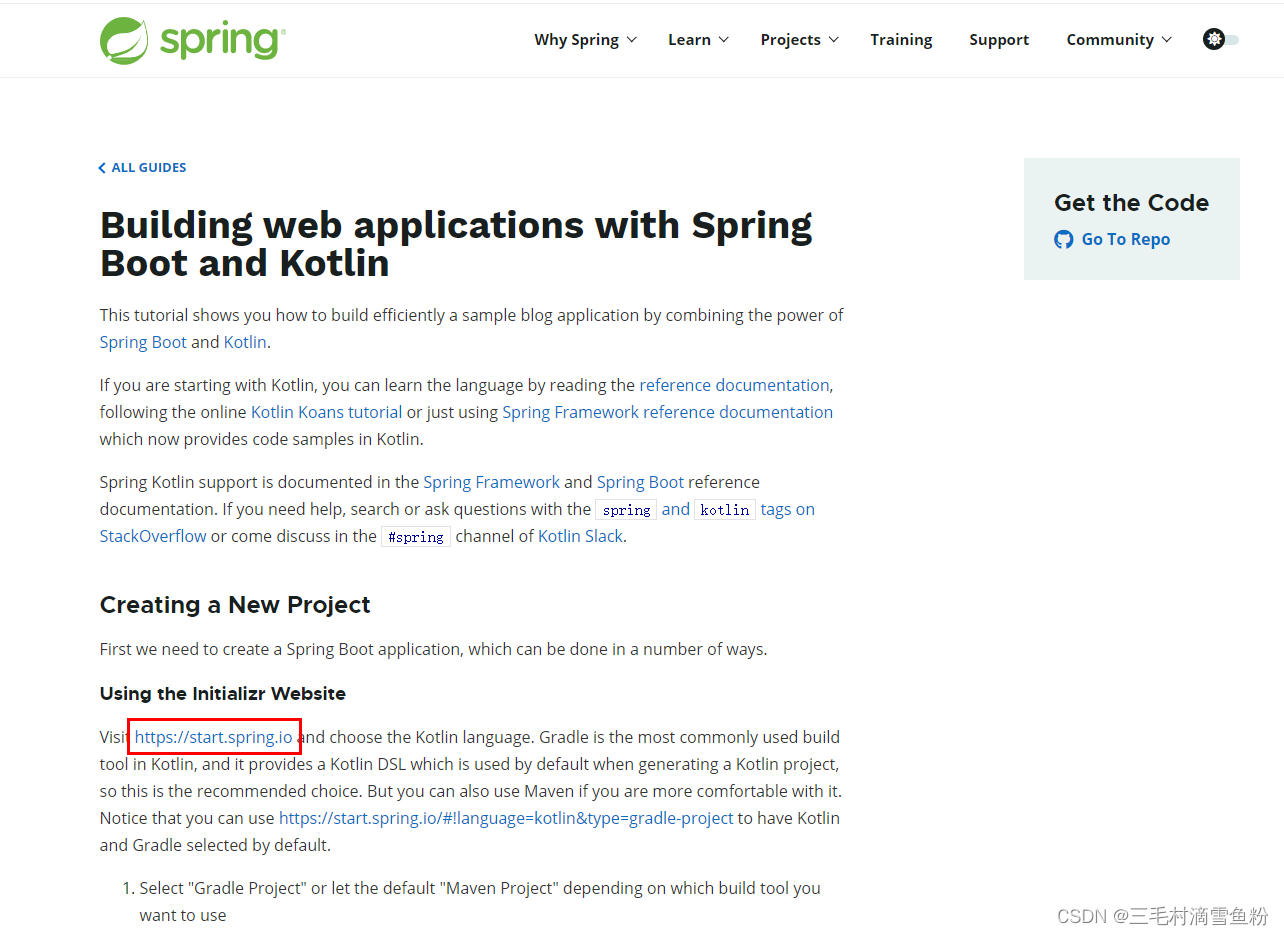Viewport: 1284px width, 935px height.
Task: Click the back chevron before ALL GUIDES
Action: (102, 168)
